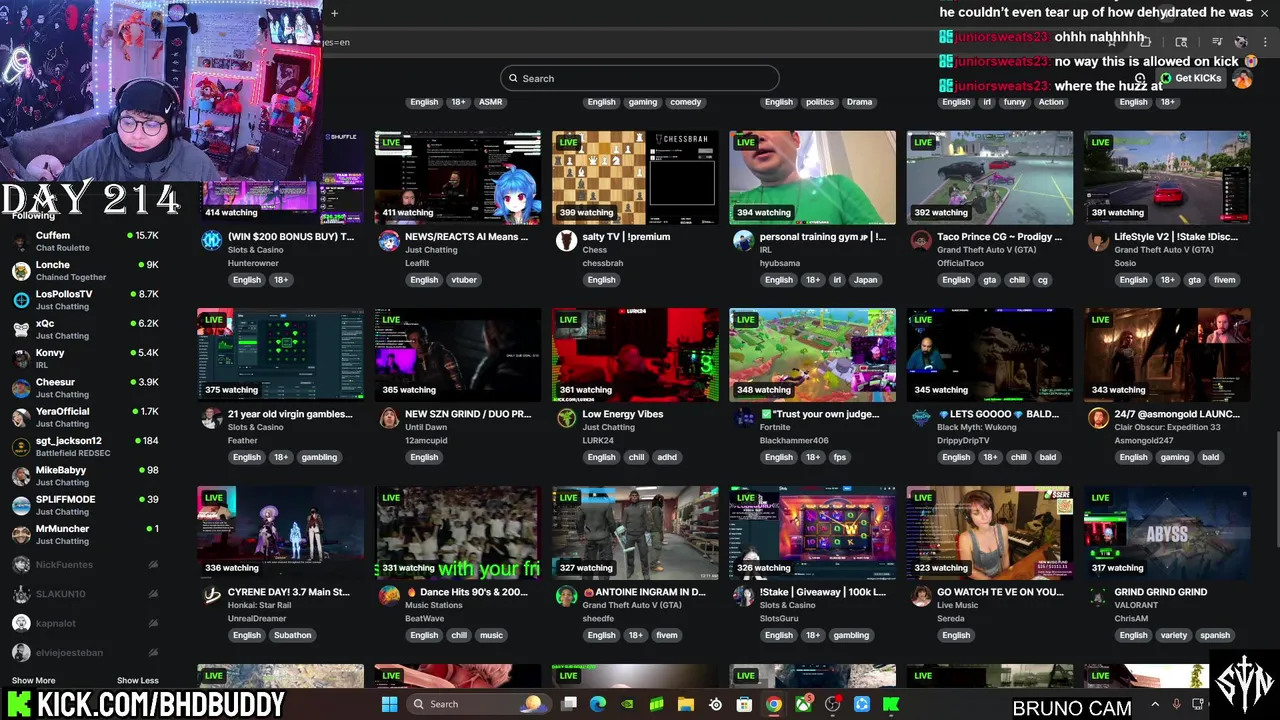
Task: Click the 'politics' tag in top row
Action: coord(820,102)
